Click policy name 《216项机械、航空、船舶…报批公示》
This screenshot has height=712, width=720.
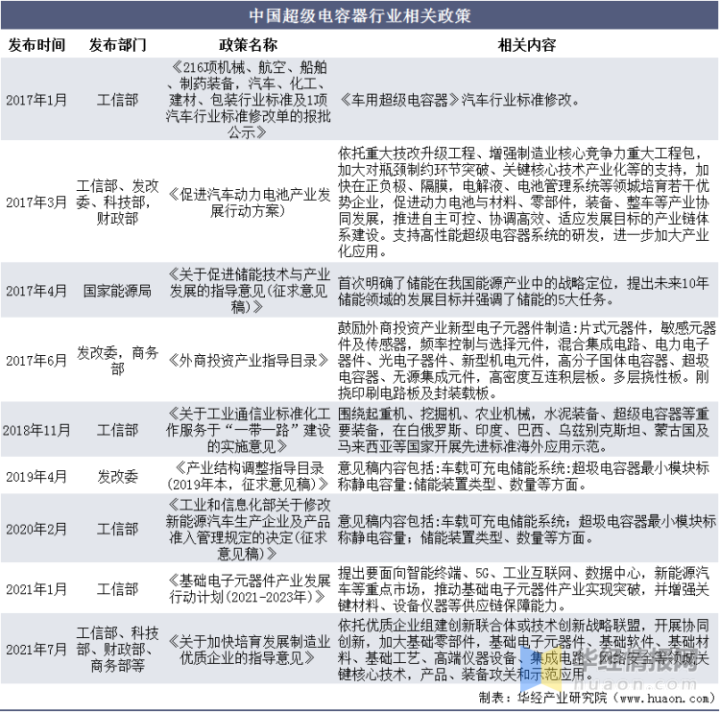click(248, 100)
